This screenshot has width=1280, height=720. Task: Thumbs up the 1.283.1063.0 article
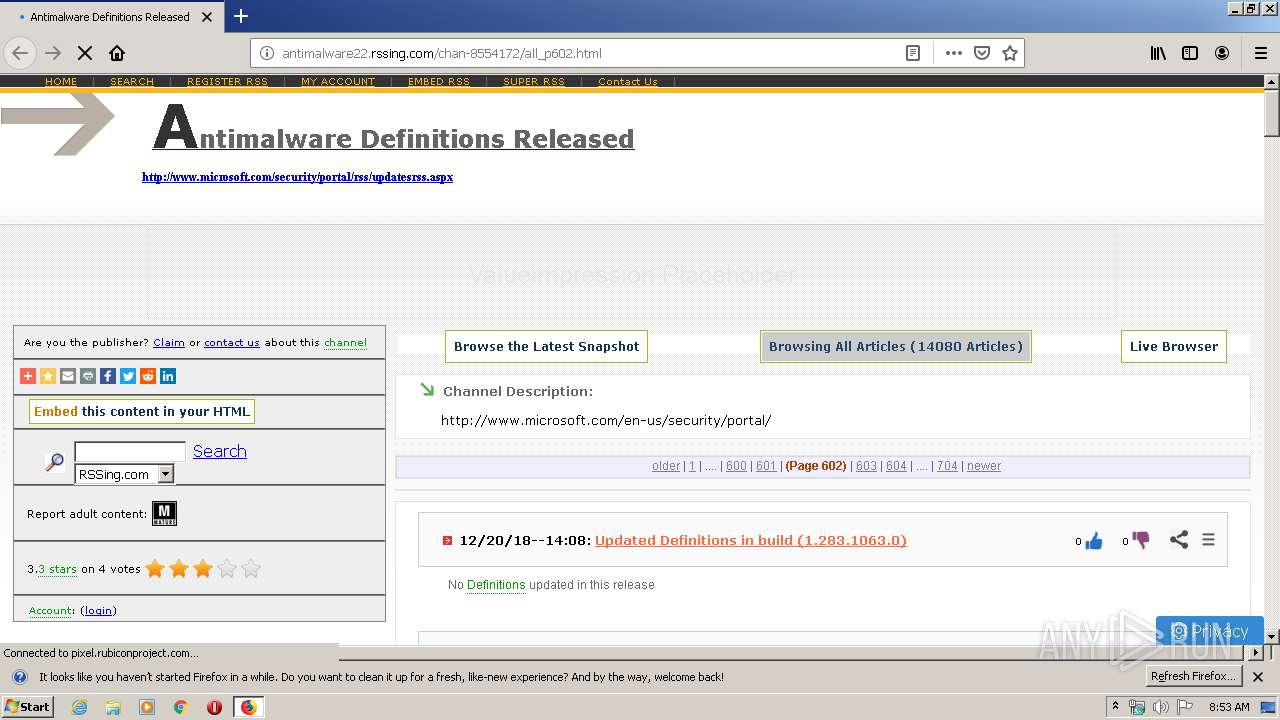tap(1093, 541)
